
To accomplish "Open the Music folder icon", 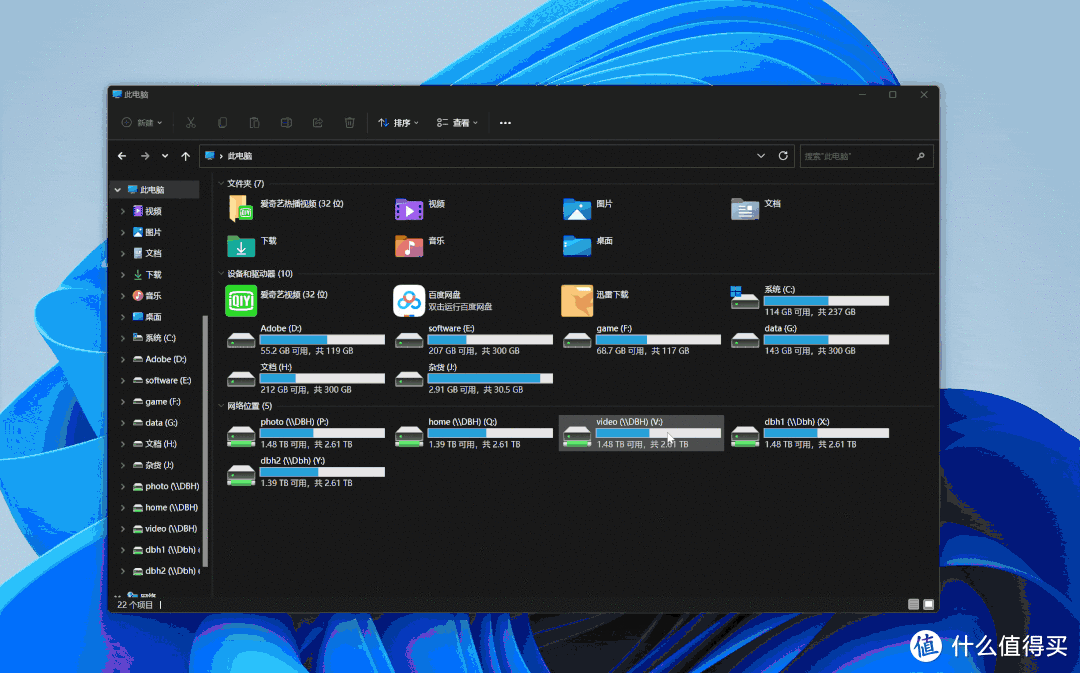I will (x=409, y=245).
